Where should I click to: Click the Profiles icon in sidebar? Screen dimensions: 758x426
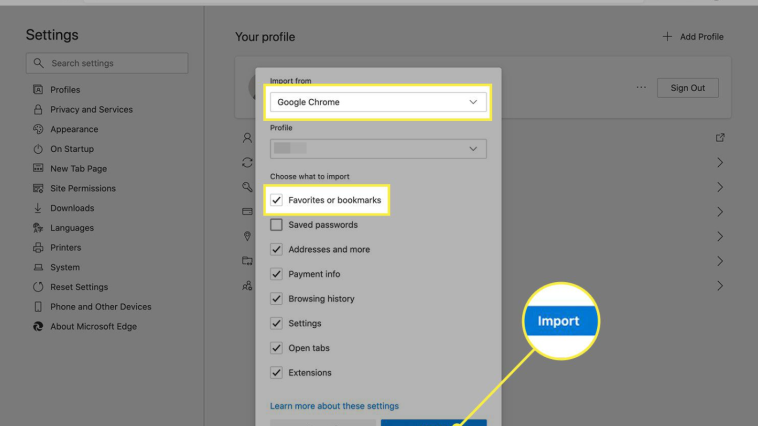coord(39,90)
